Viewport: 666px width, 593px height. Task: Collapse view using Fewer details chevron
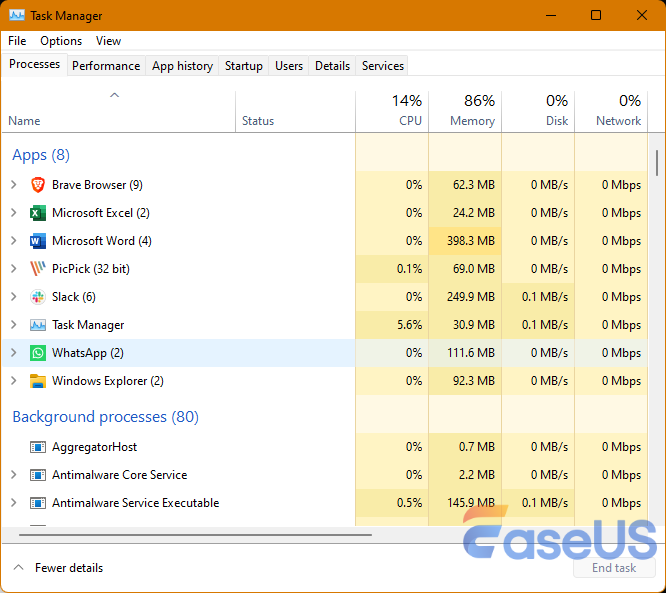click(x=18, y=568)
